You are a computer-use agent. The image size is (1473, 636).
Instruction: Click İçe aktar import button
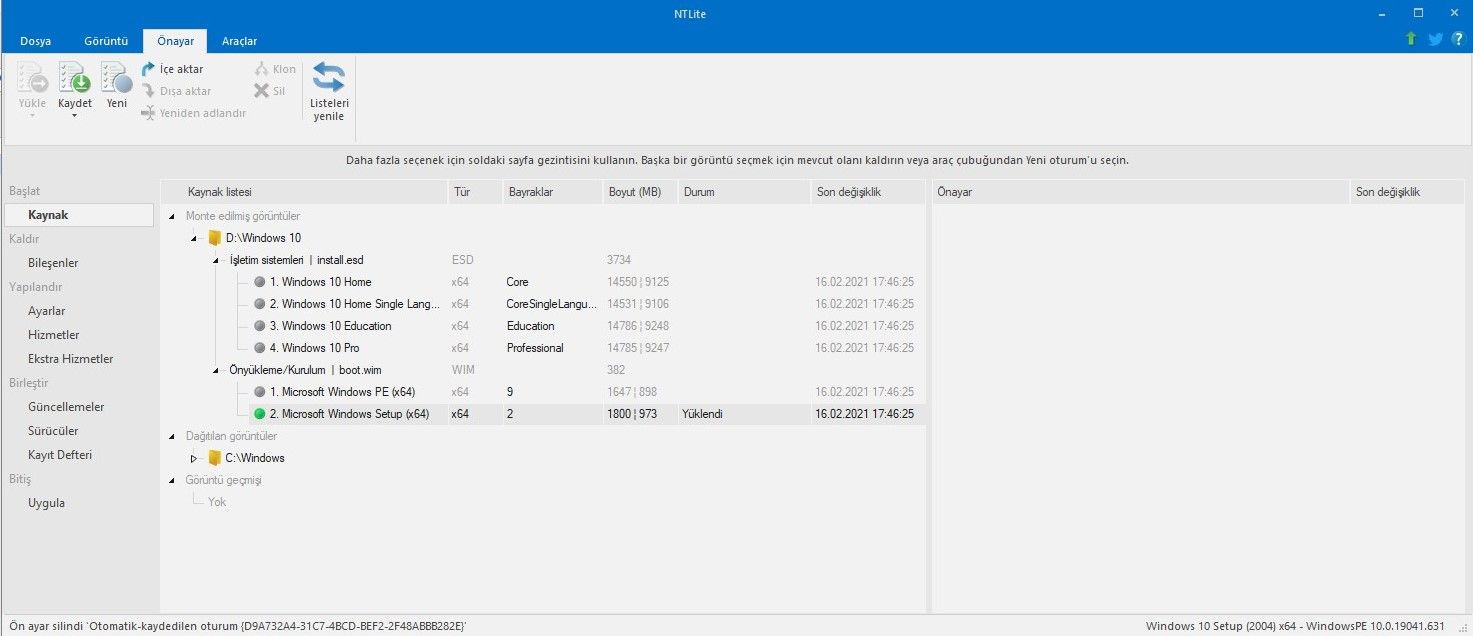click(172, 69)
